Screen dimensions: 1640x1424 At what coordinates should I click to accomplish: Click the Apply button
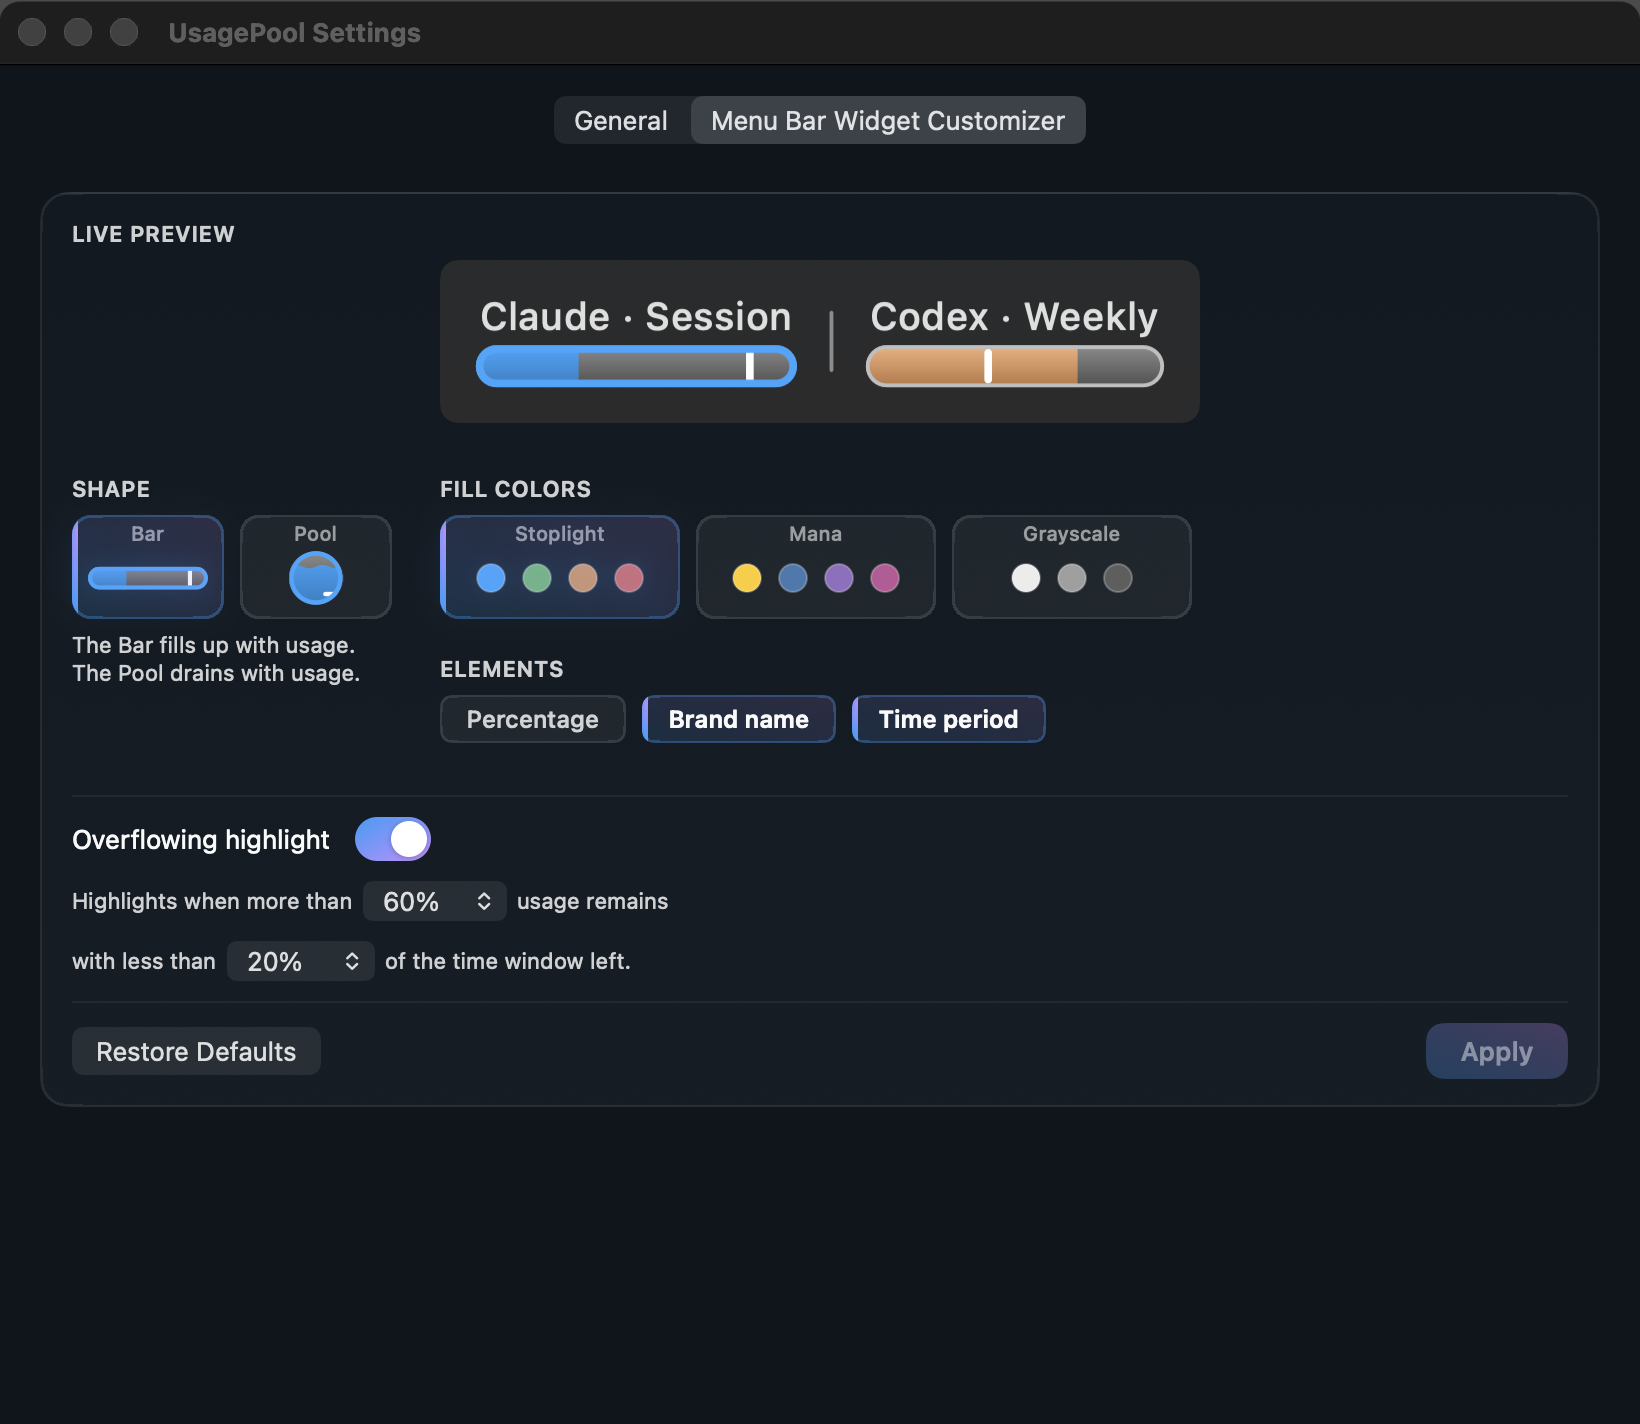[1496, 1051]
